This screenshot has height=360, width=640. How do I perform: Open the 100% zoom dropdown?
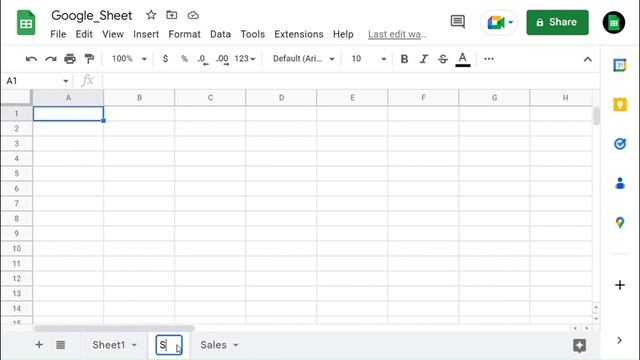[129, 59]
